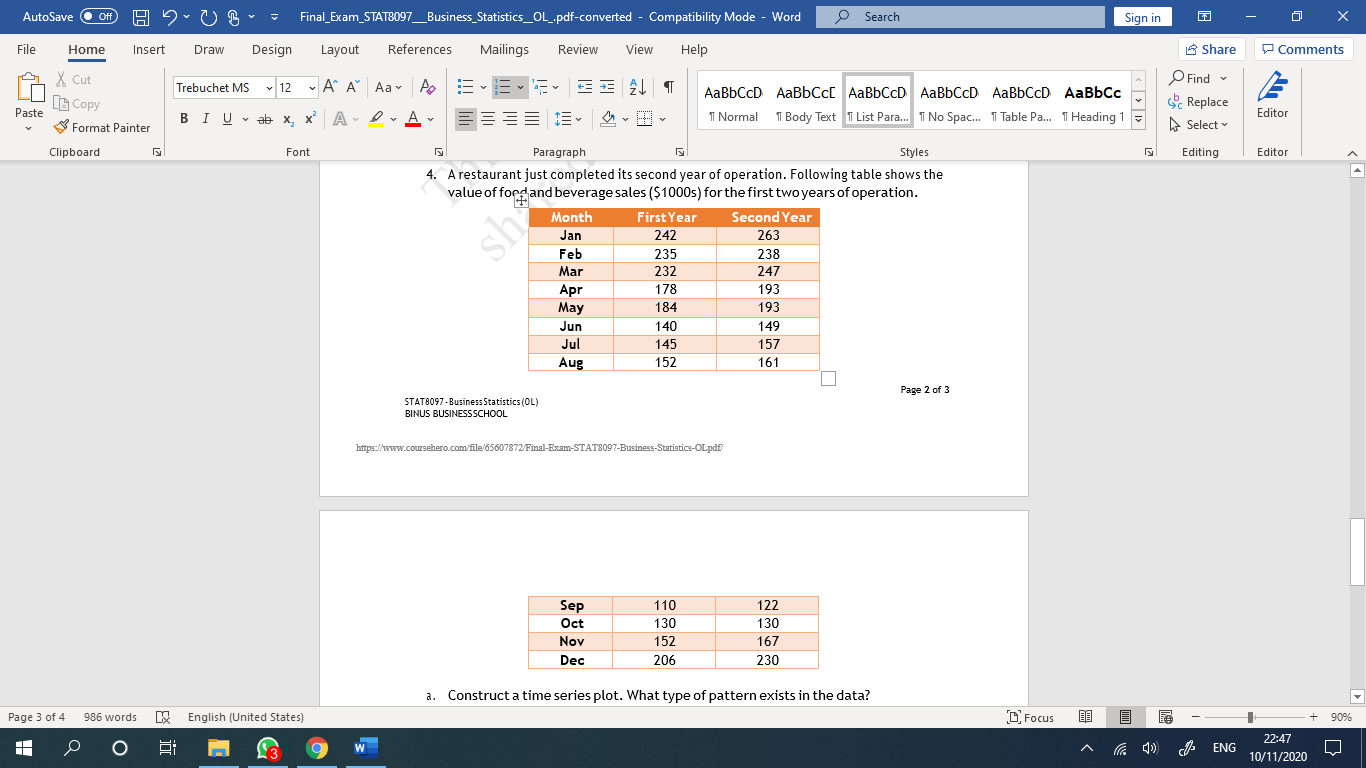Viewport: 1366px width, 768px height.
Task: Click the Increase Indent icon
Action: point(609,87)
